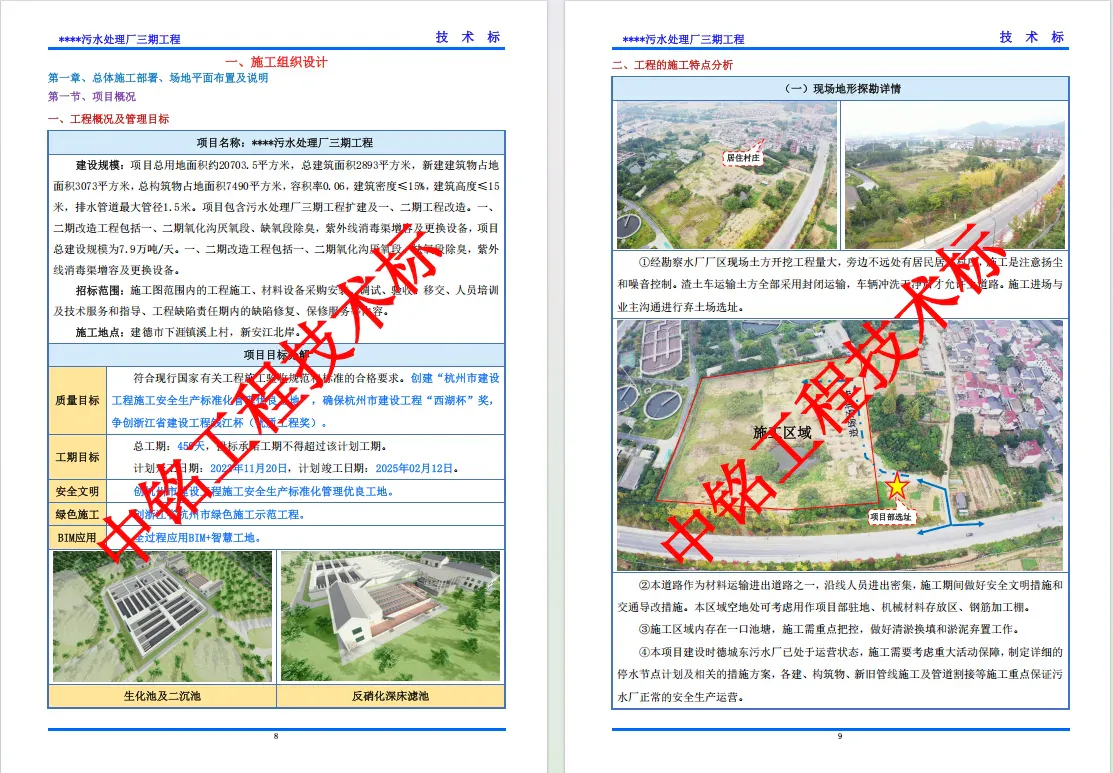Click the 项目部选址 callout label
The image size is (1113, 773).
pos(891,517)
